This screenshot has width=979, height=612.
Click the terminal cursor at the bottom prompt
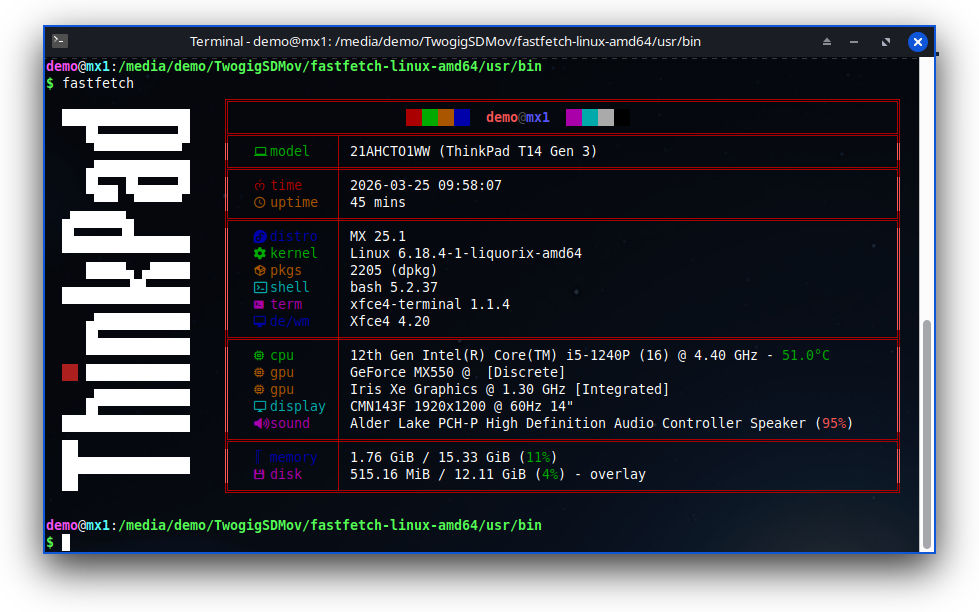tap(66, 542)
